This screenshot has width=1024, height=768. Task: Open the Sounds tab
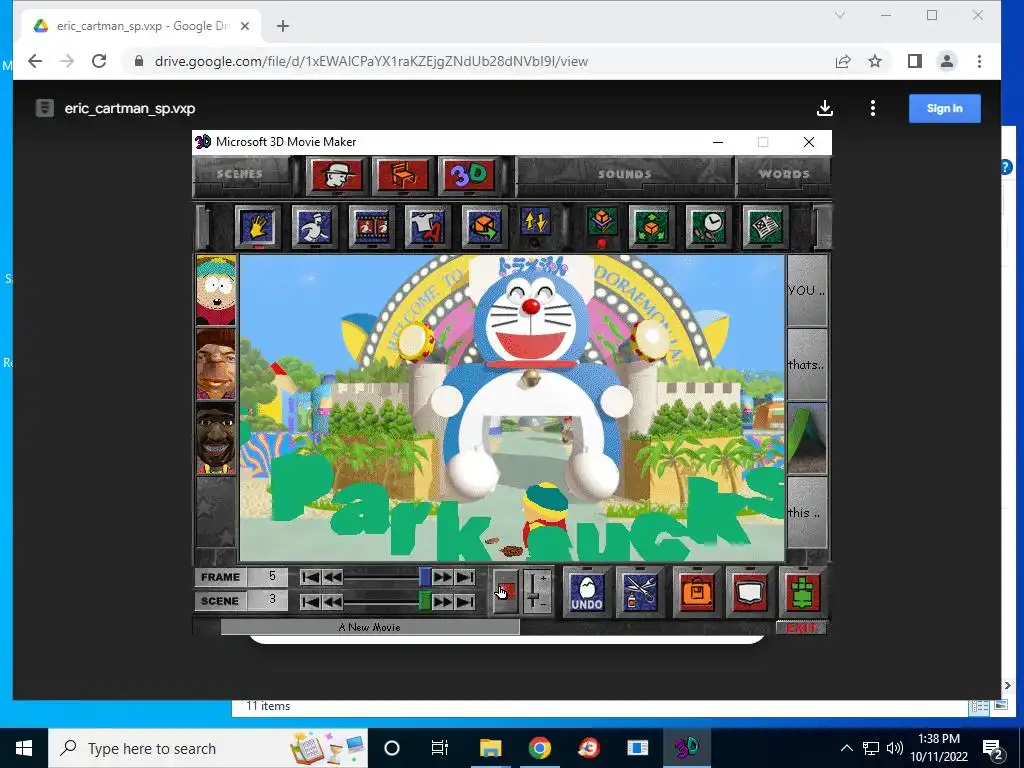(624, 174)
